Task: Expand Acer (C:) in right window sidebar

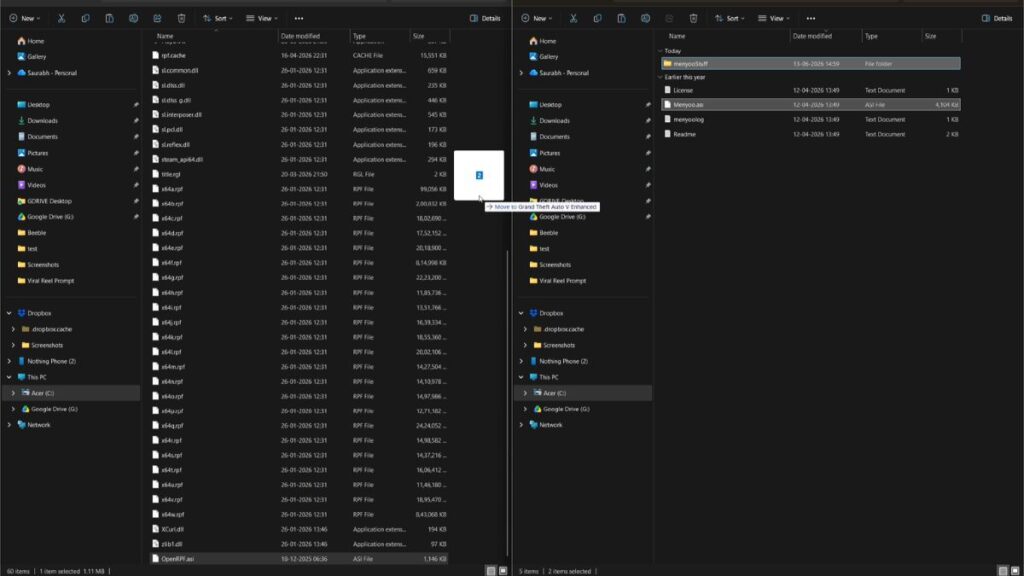Action: click(525, 393)
